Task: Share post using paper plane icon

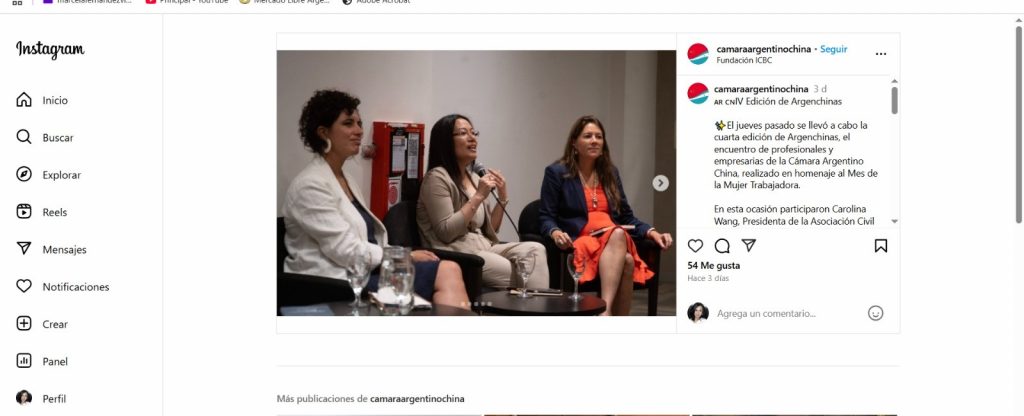Action: coord(748,246)
